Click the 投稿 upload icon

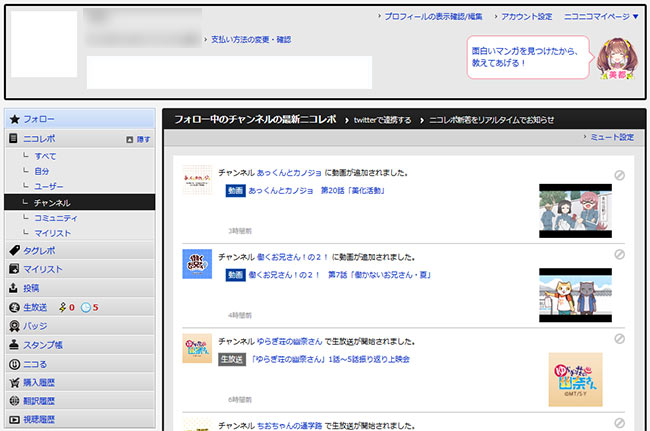[x=13, y=288]
